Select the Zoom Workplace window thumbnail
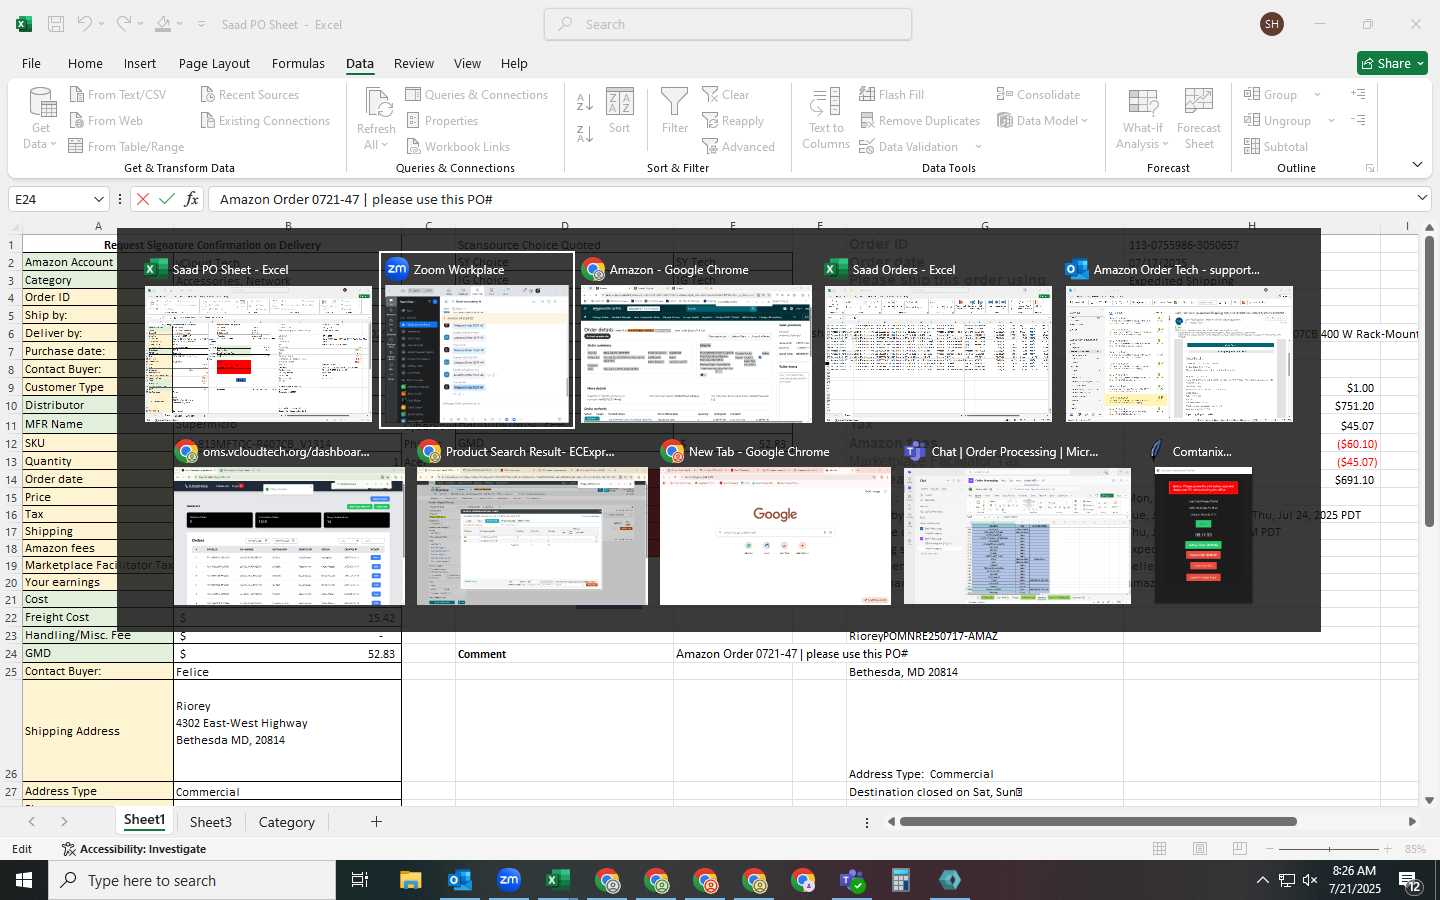This screenshot has width=1440, height=900. point(477,340)
